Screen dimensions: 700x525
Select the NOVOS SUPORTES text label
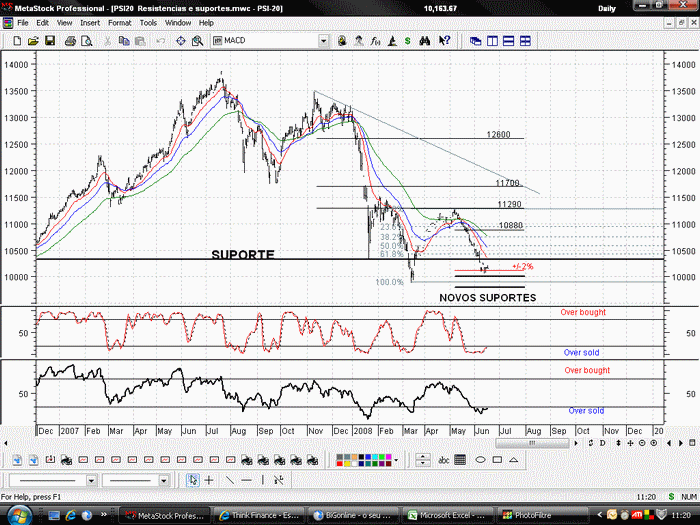pyautogui.click(x=488, y=298)
